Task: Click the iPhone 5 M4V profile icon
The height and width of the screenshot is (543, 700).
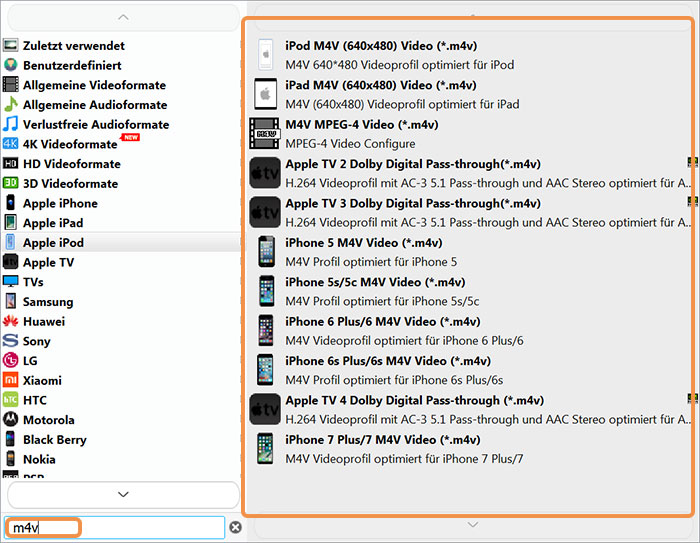Action: (x=266, y=251)
